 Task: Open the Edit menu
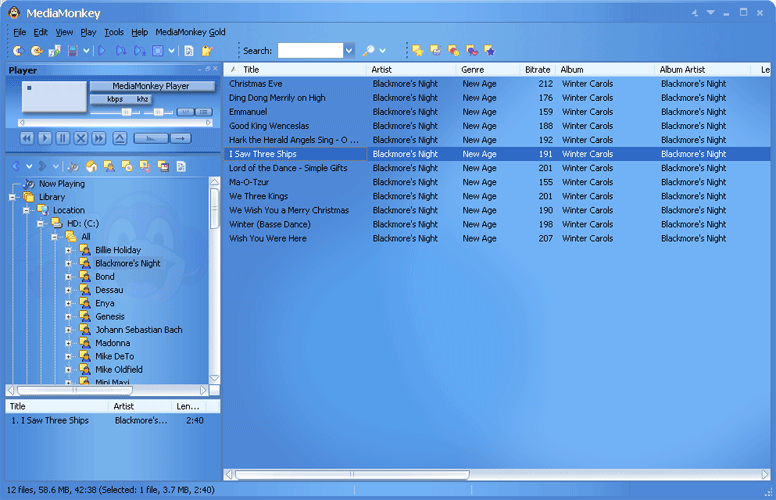click(40, 32)
